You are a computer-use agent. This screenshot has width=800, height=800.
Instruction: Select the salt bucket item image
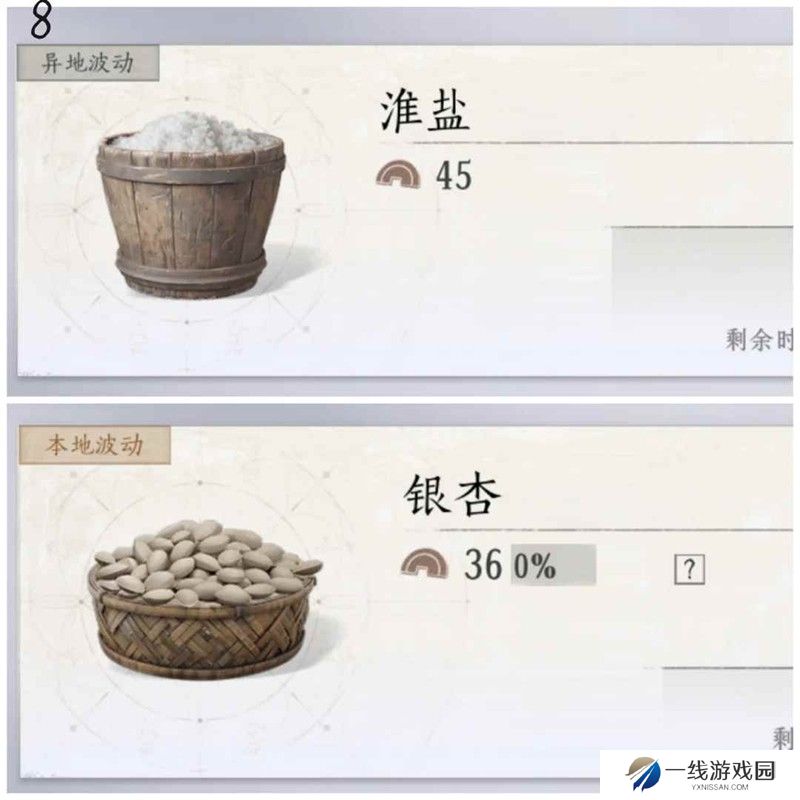coord(190,205)
